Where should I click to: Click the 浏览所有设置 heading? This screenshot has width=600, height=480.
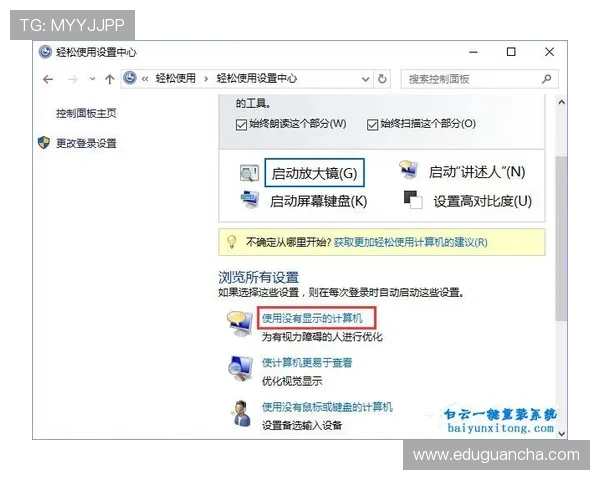tap(258, 277)
